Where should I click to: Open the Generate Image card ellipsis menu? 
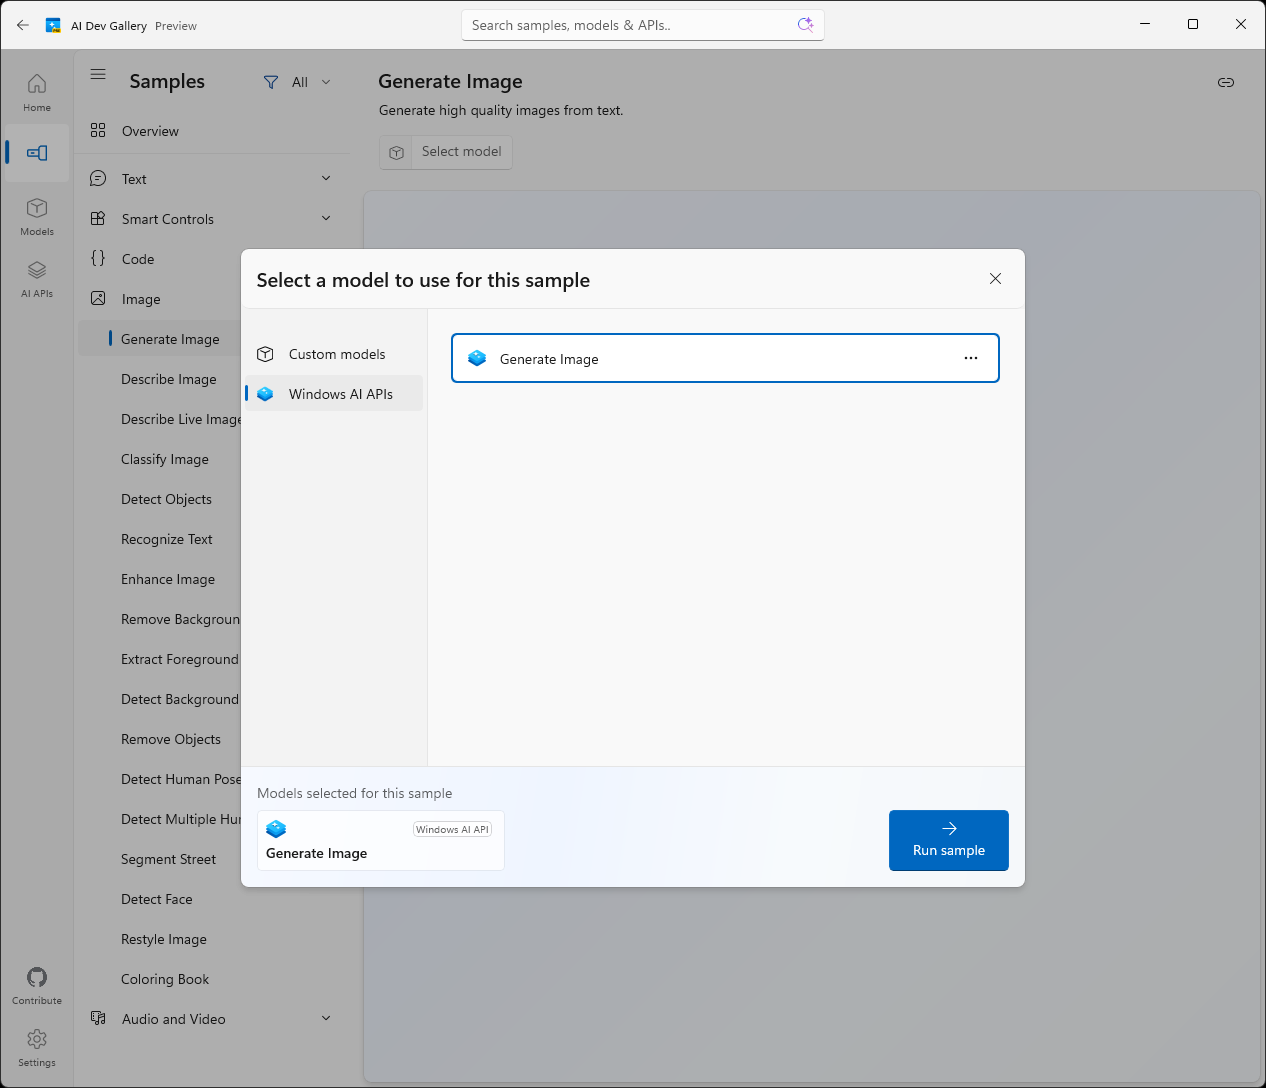click(x=971, y=358)
